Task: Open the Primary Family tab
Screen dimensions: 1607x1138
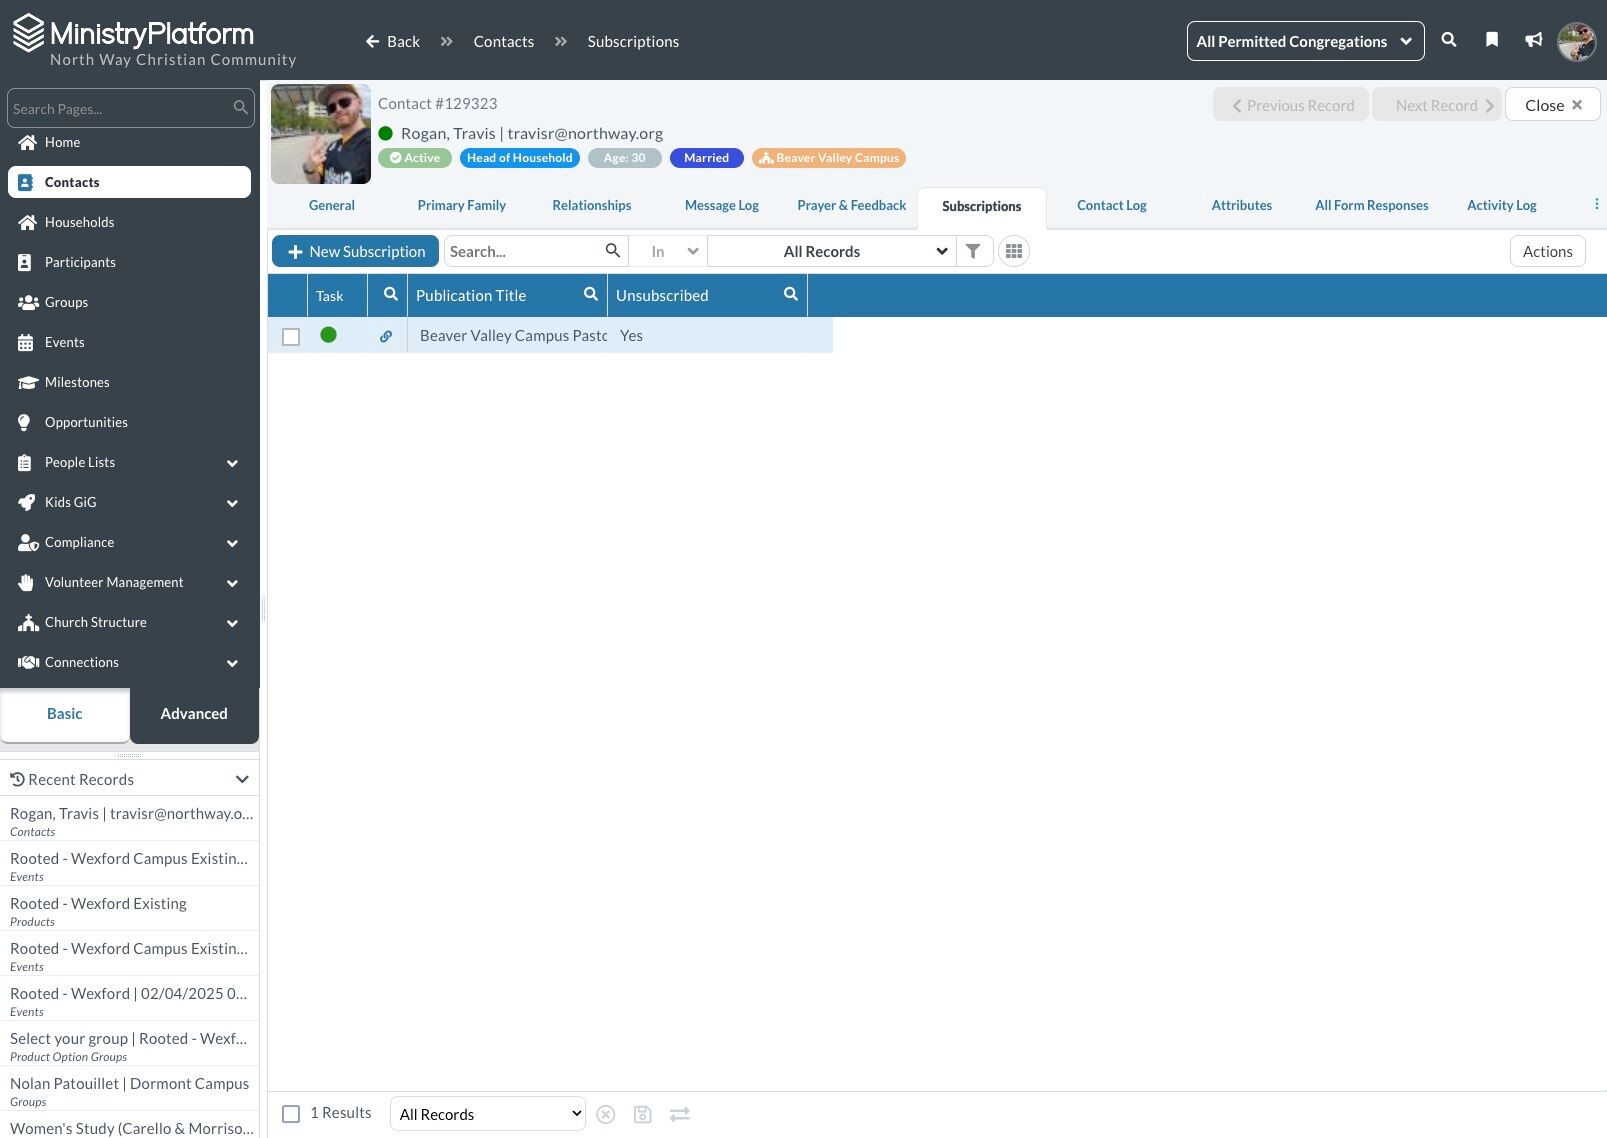Action: [461, 206]
